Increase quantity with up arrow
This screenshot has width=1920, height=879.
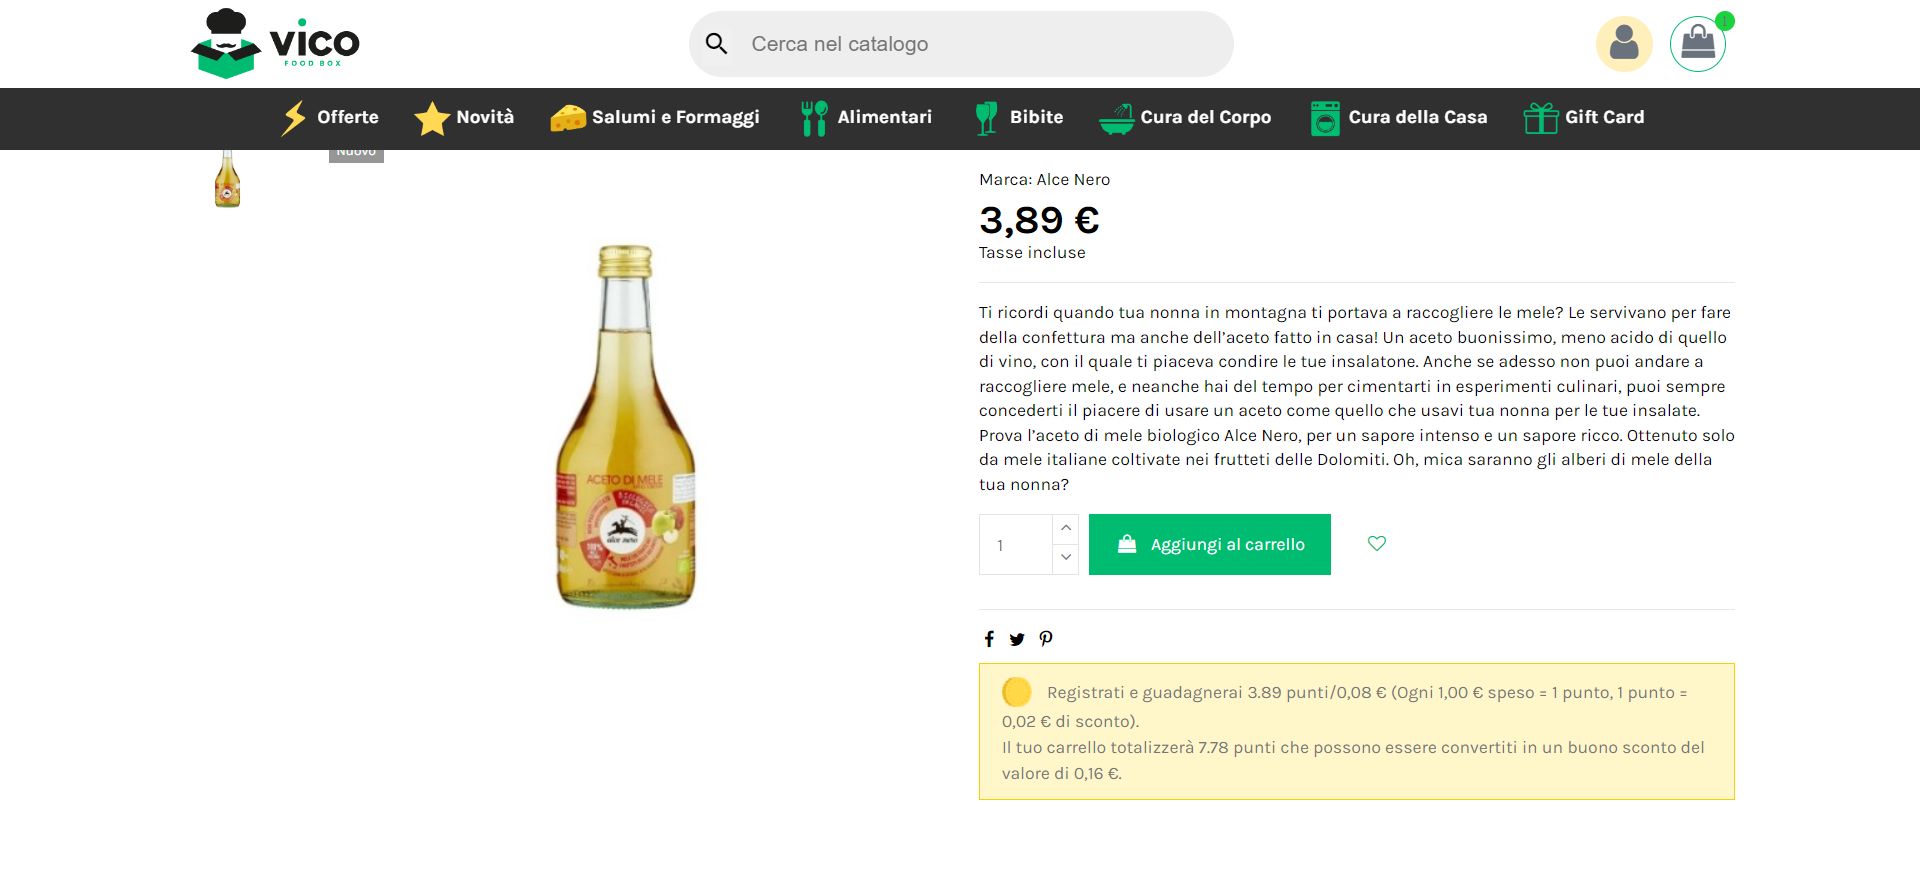1066,528
